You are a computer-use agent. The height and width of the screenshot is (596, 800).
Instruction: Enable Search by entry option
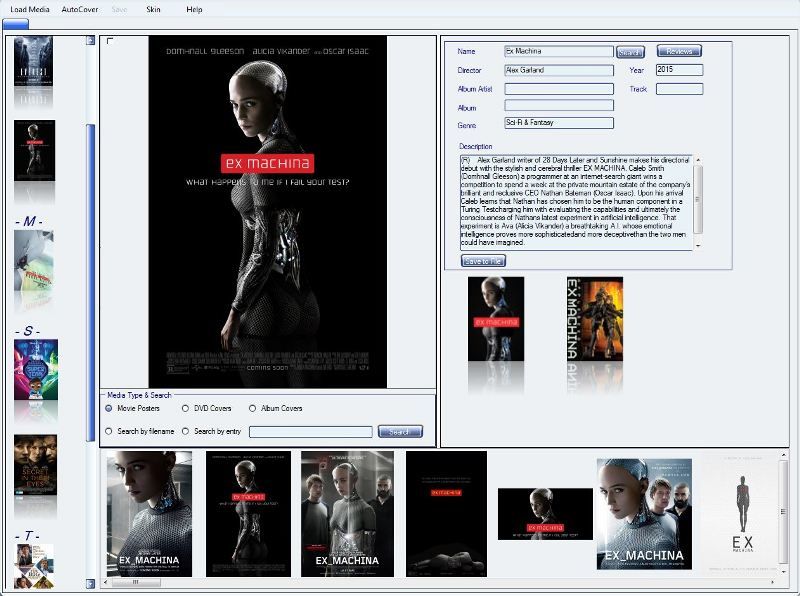(185, 431)
